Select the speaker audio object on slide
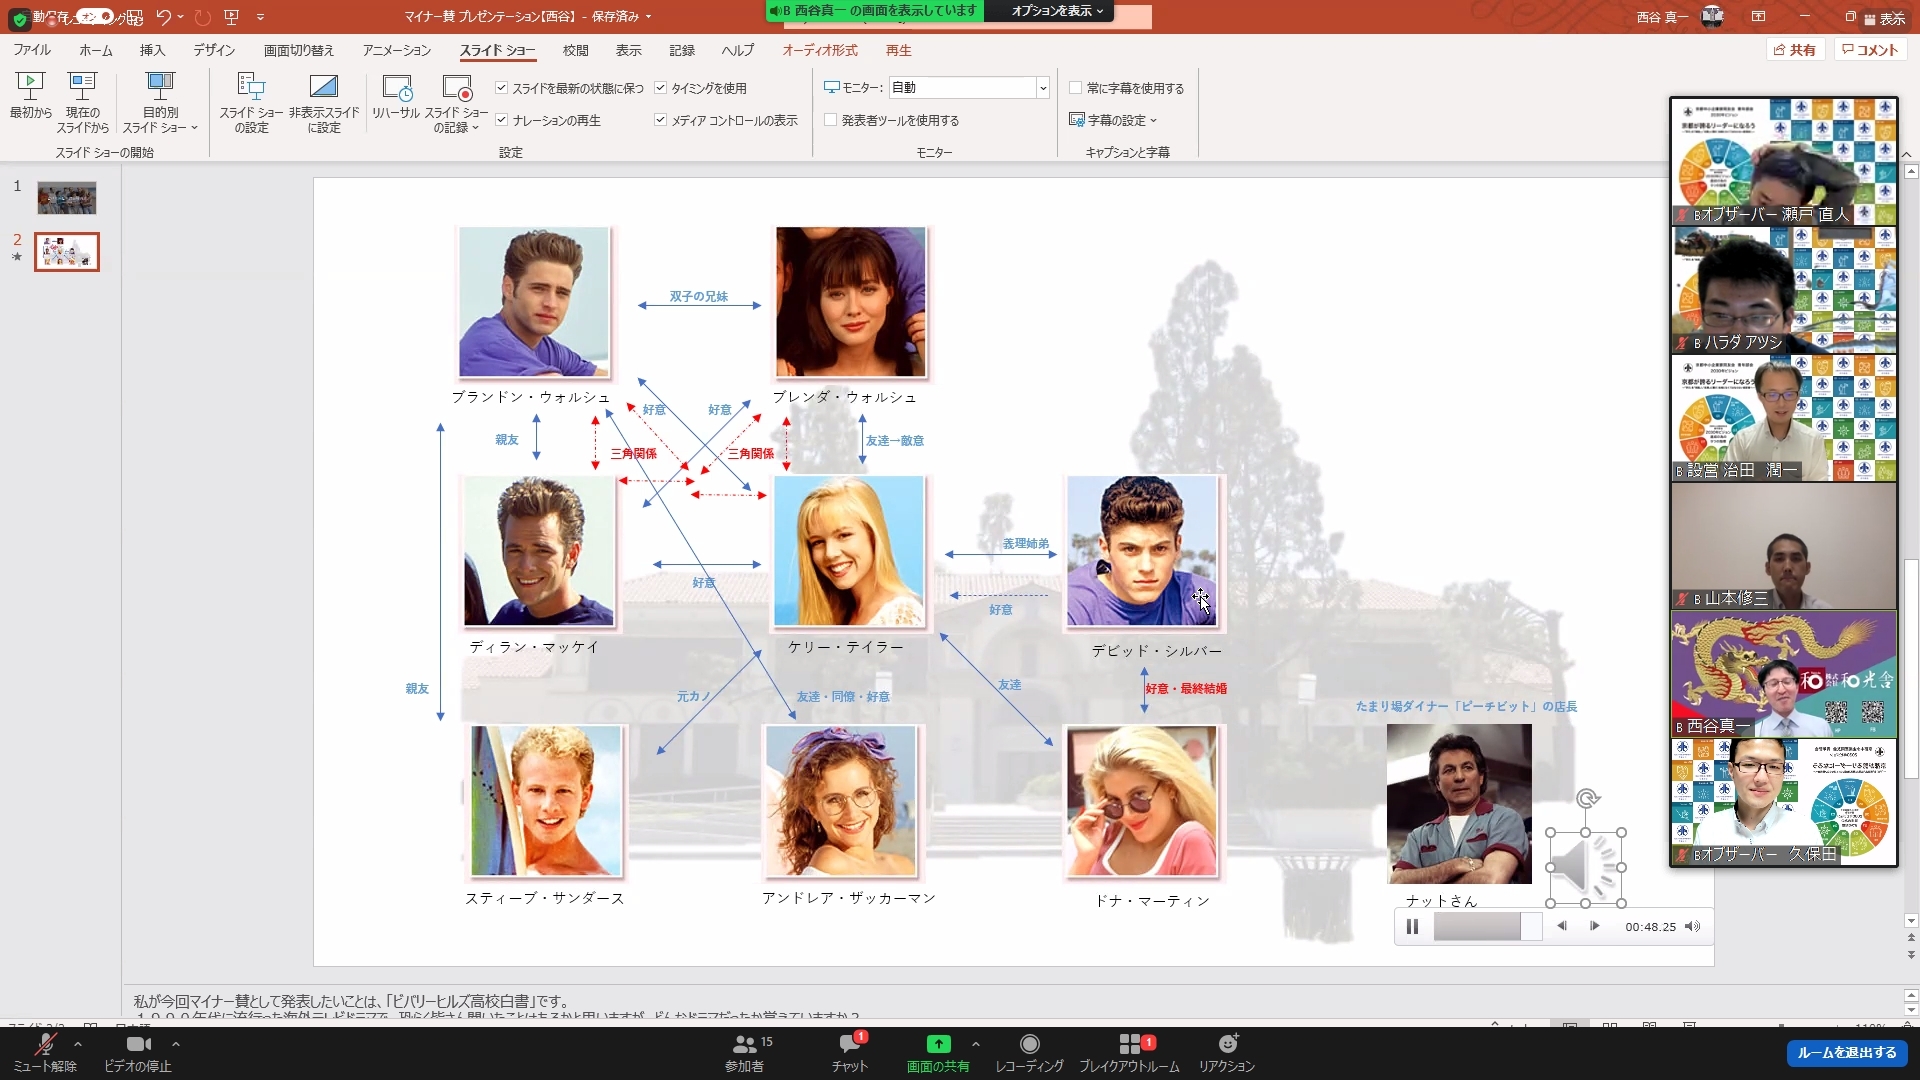Viewport: 1920px width, 1080px height. point(1585,867)
